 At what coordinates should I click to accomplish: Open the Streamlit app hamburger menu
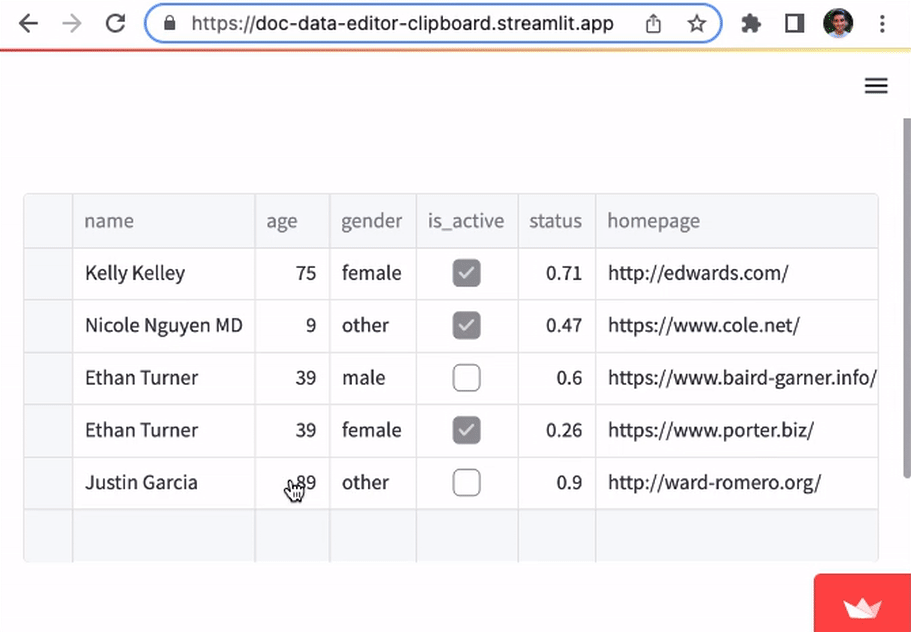pos(876,86)
